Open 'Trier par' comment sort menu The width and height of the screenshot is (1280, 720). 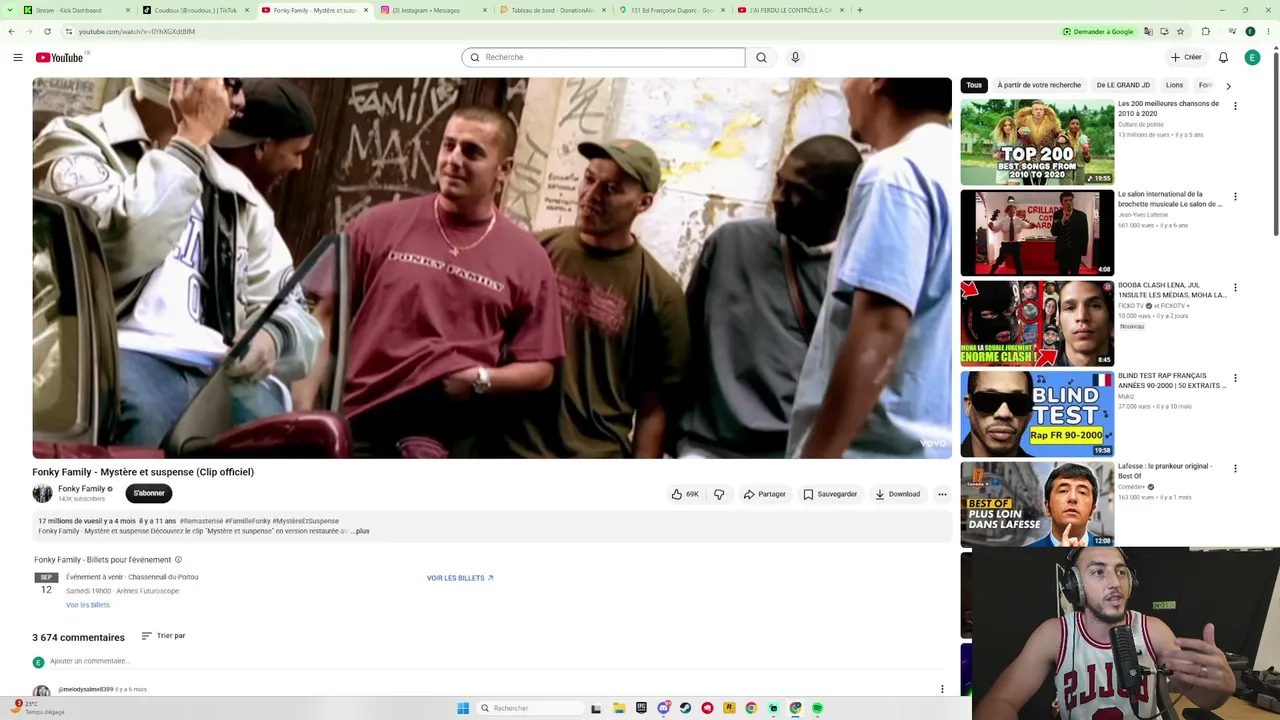point(163,636)
